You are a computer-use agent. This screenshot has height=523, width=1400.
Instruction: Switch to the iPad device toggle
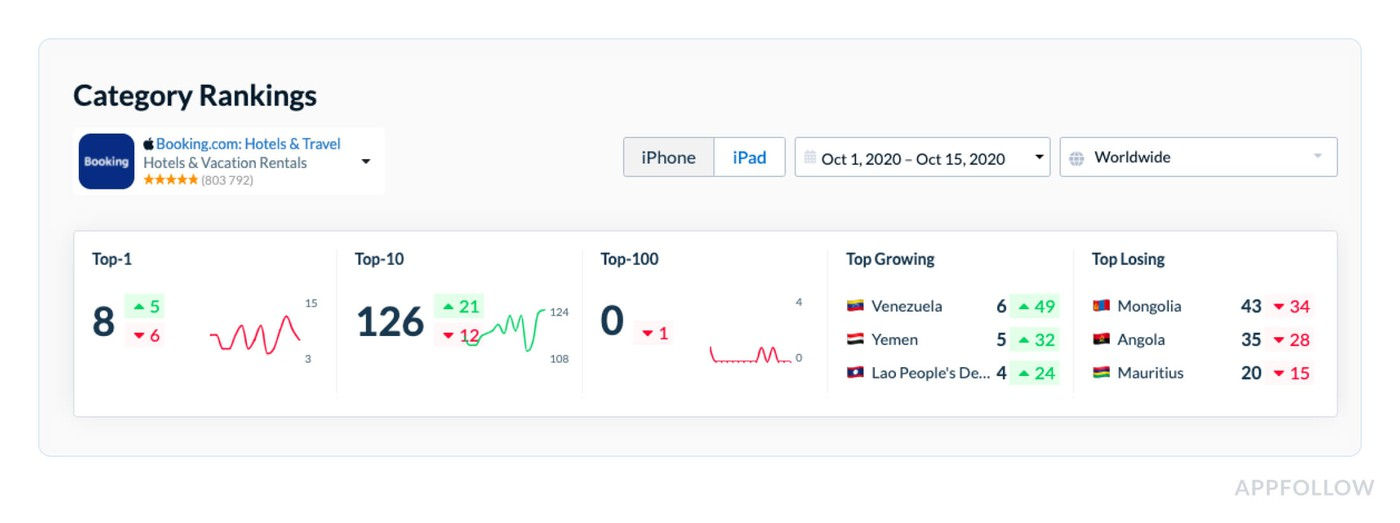[749, 157]
